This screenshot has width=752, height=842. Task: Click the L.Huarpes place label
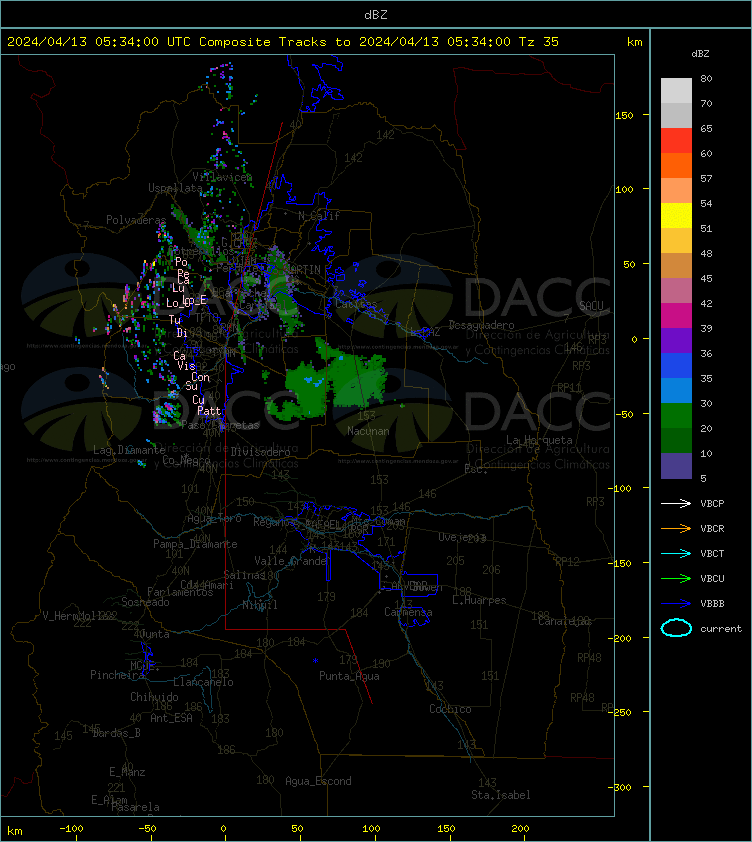479,600
